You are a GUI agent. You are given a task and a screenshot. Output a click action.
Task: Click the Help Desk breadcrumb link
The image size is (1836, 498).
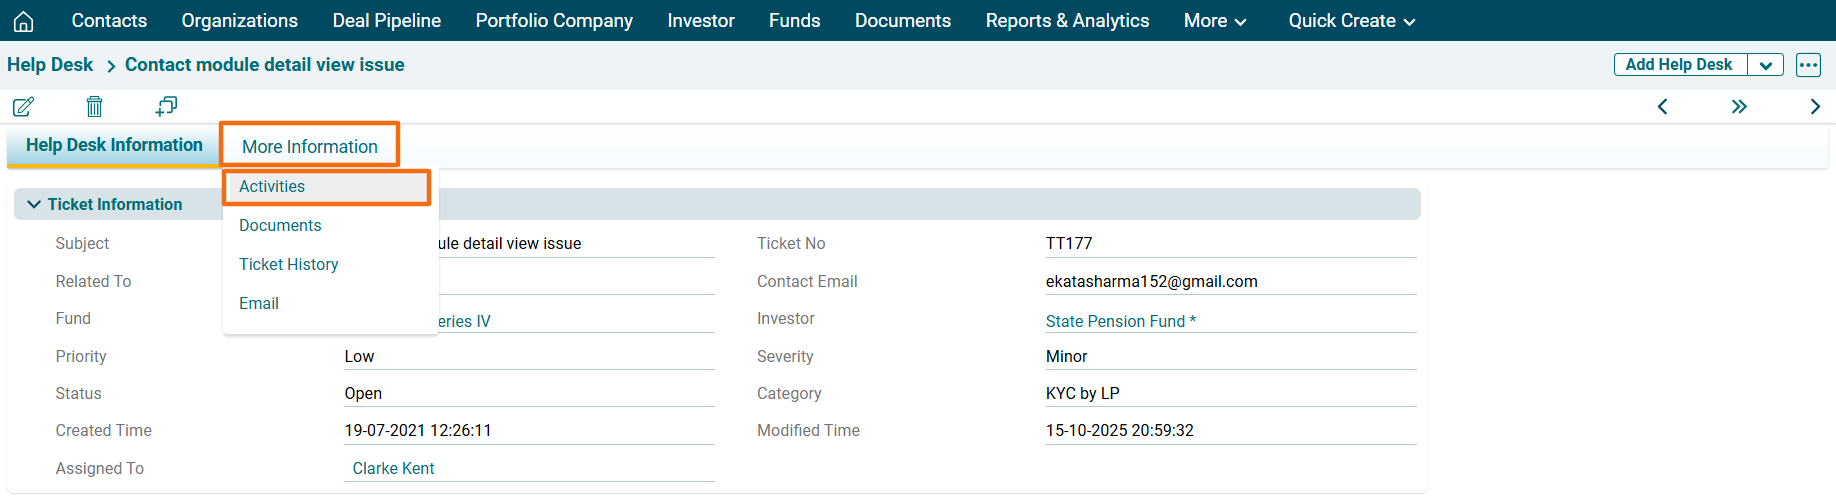coord(50,65)
